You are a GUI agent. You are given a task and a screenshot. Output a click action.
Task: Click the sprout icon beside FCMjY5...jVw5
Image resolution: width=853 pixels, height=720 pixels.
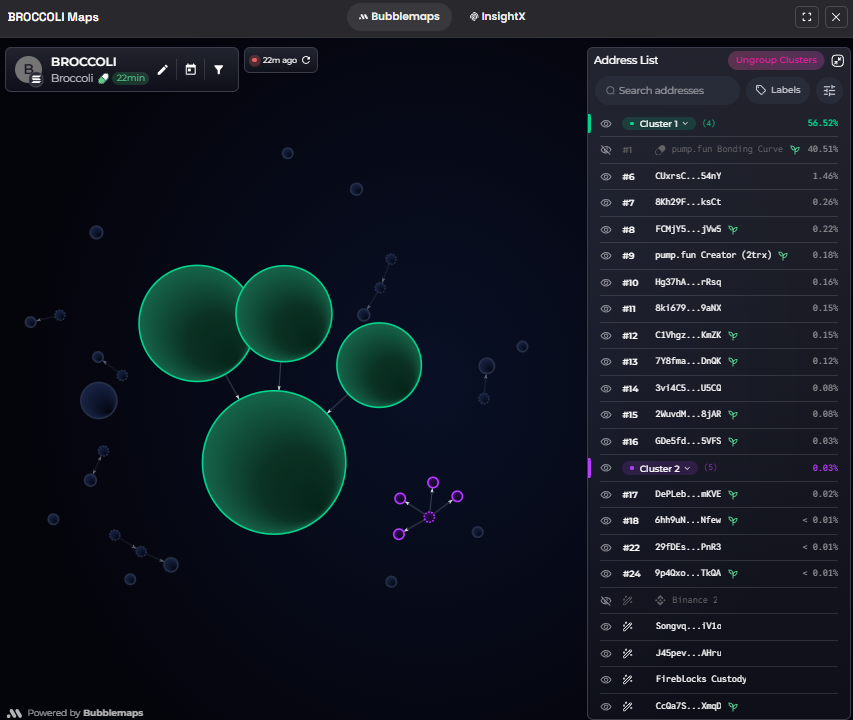733,229
